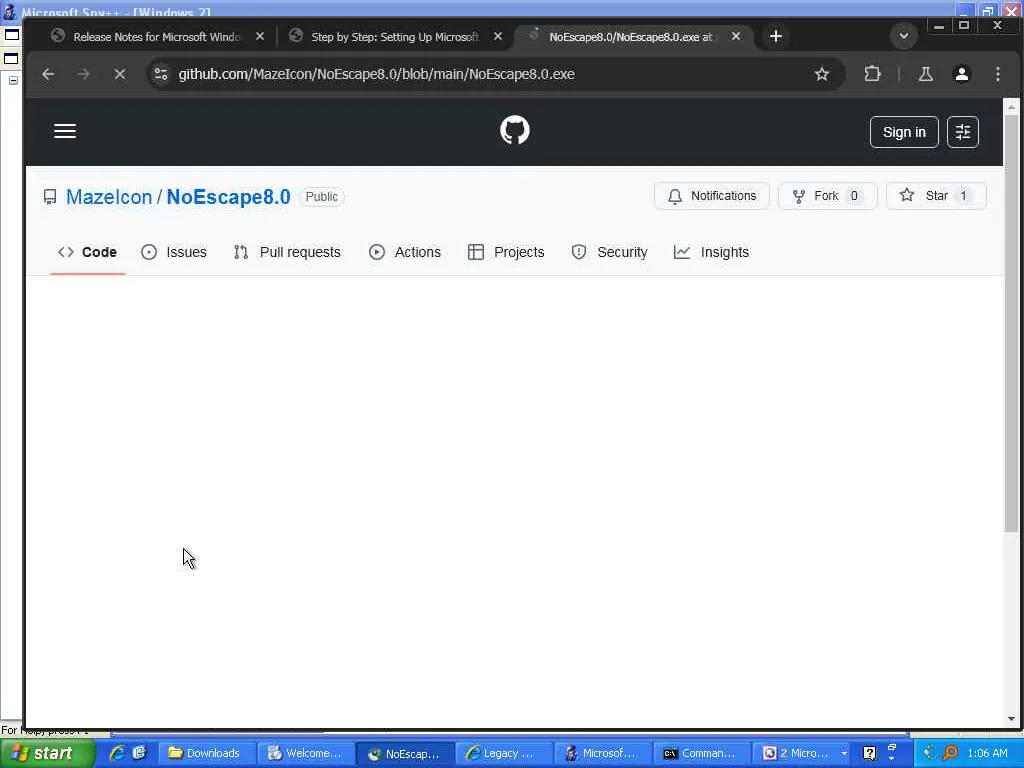Click the Sign in button
This screenshot has height=768, width=1024.
pos(904,132)
